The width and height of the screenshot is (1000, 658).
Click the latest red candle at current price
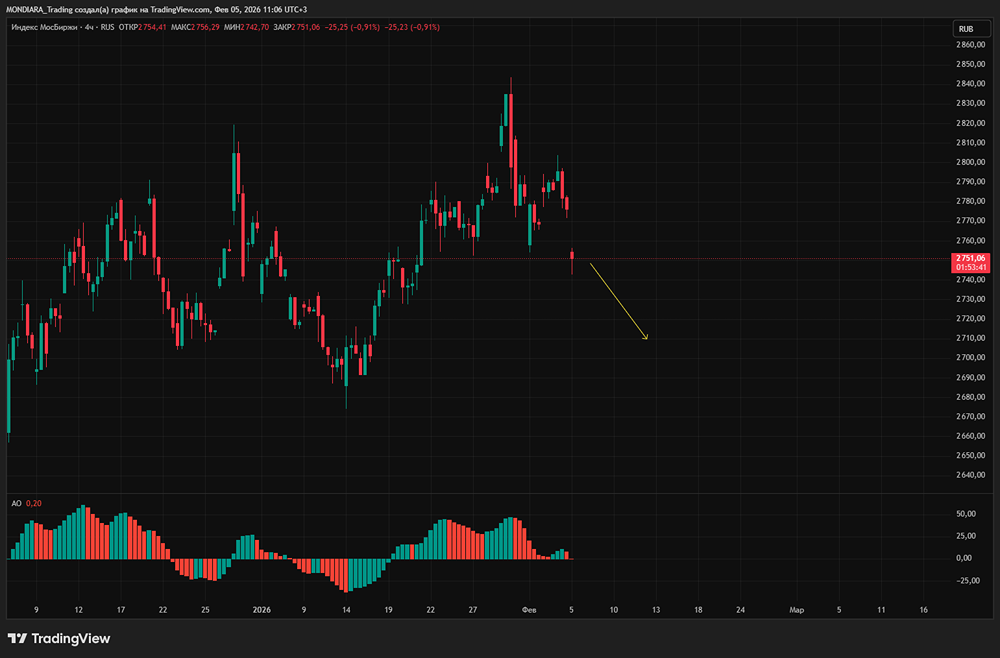pyautogui.click(x=573, y=256)
